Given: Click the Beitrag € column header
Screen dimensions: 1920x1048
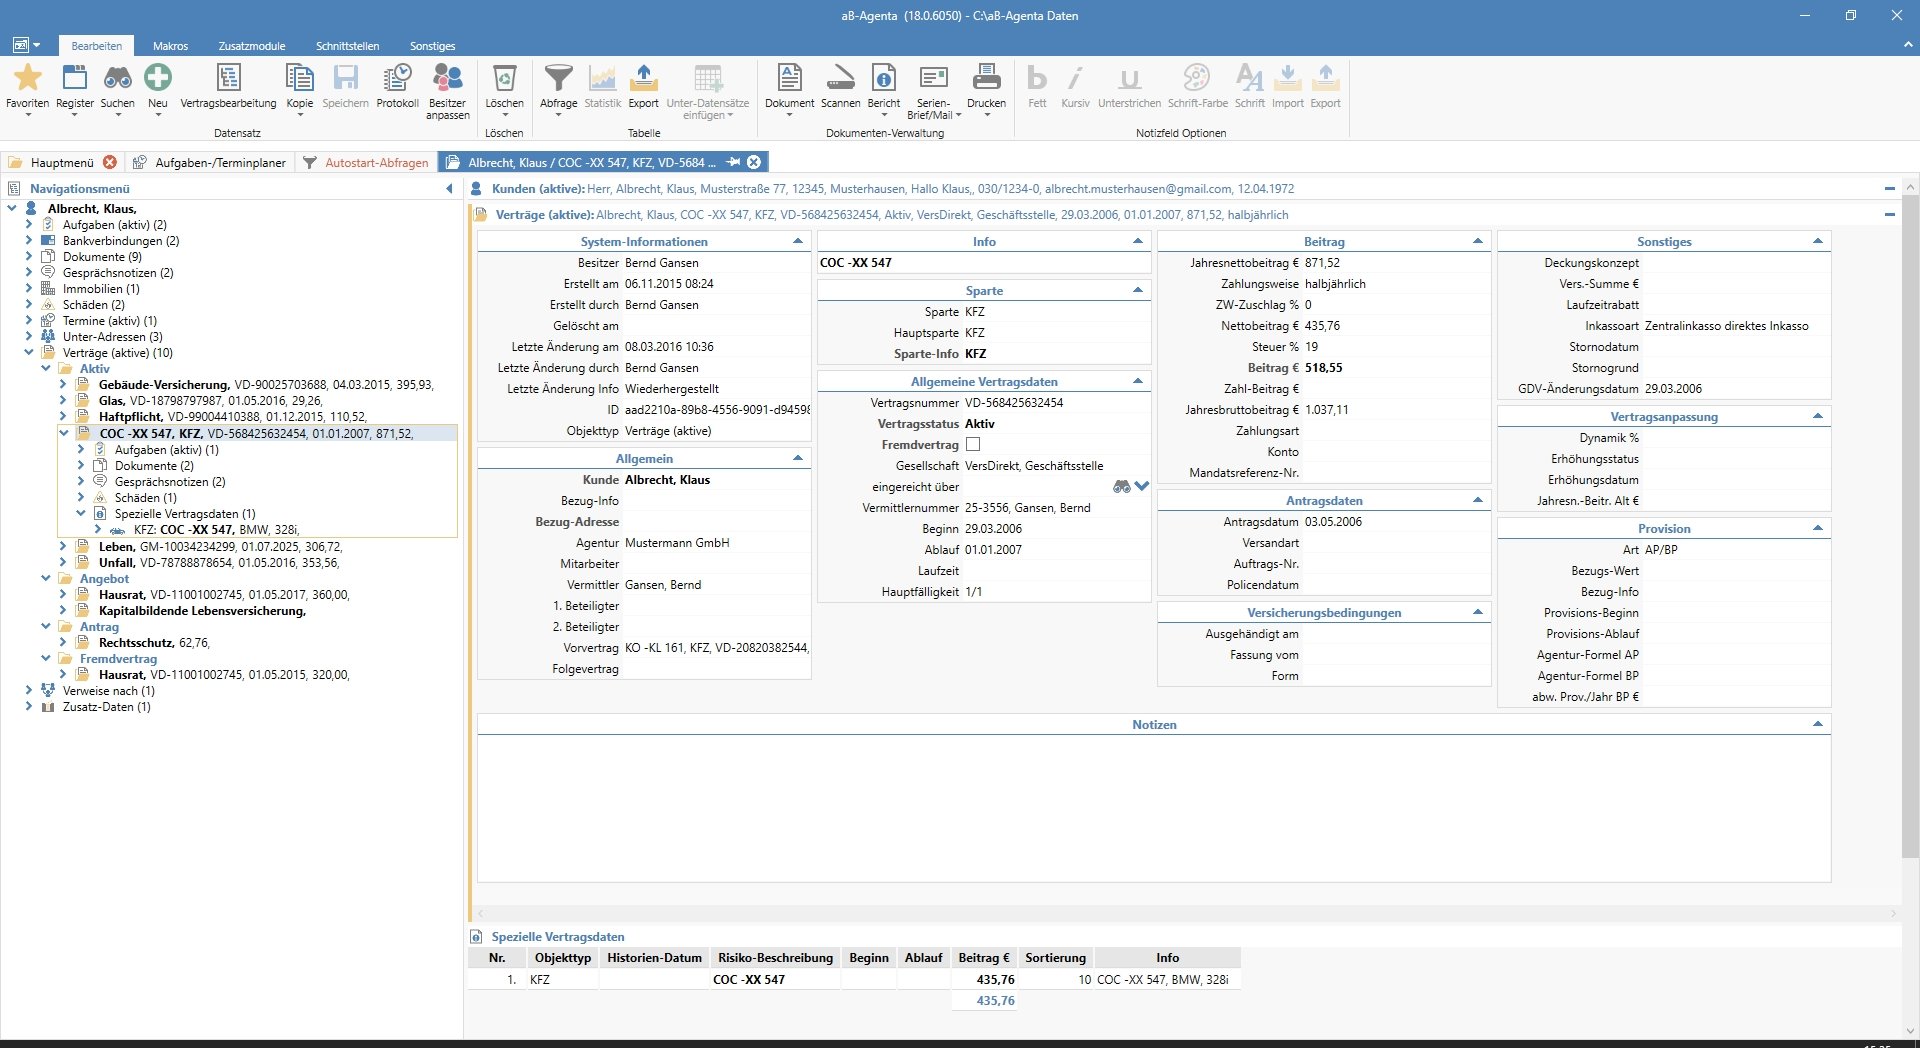Looking at the screenshot, I should coord(983,958).
